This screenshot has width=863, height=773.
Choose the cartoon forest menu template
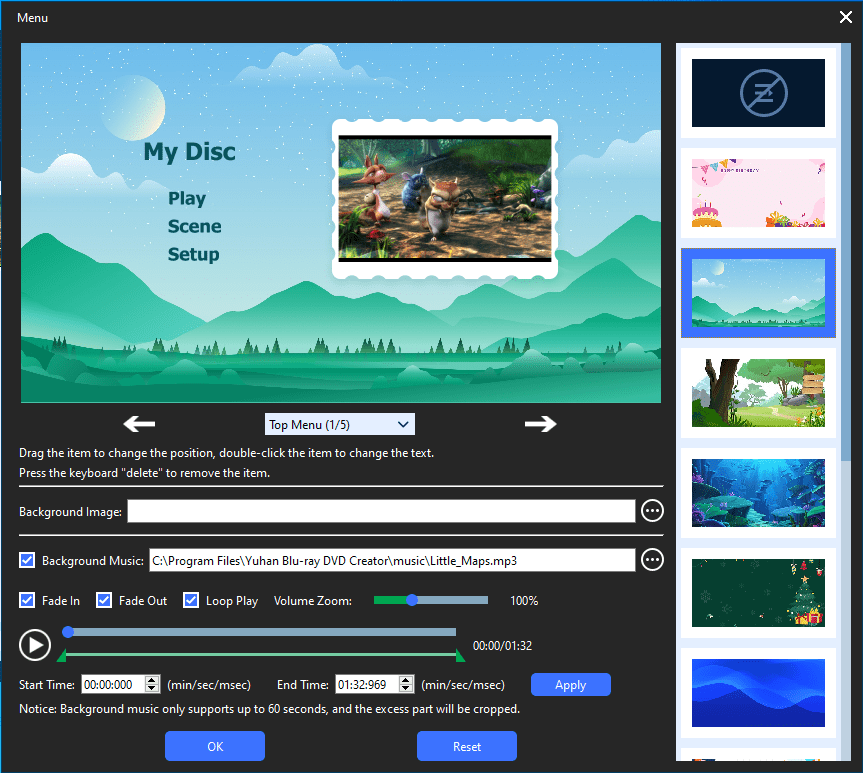pos(758,393)
